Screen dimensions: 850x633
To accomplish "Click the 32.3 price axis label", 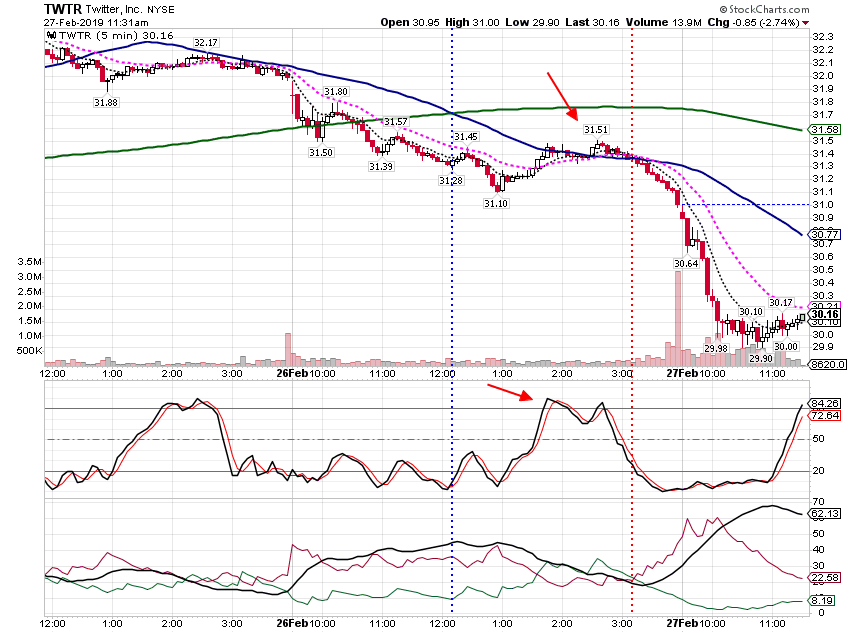I will [822, 37].
